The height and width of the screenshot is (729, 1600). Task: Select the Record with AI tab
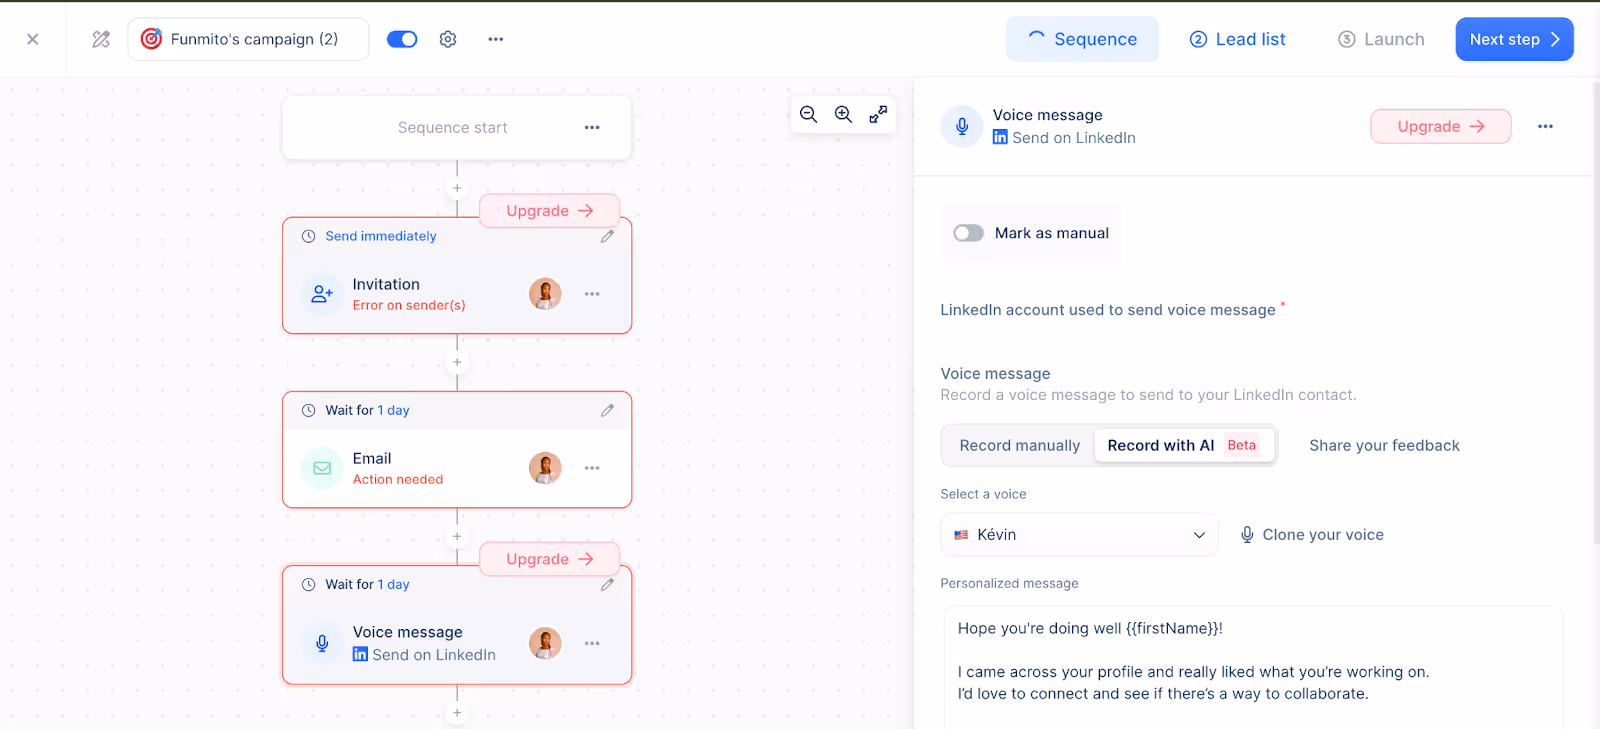tap(1184, 445)
